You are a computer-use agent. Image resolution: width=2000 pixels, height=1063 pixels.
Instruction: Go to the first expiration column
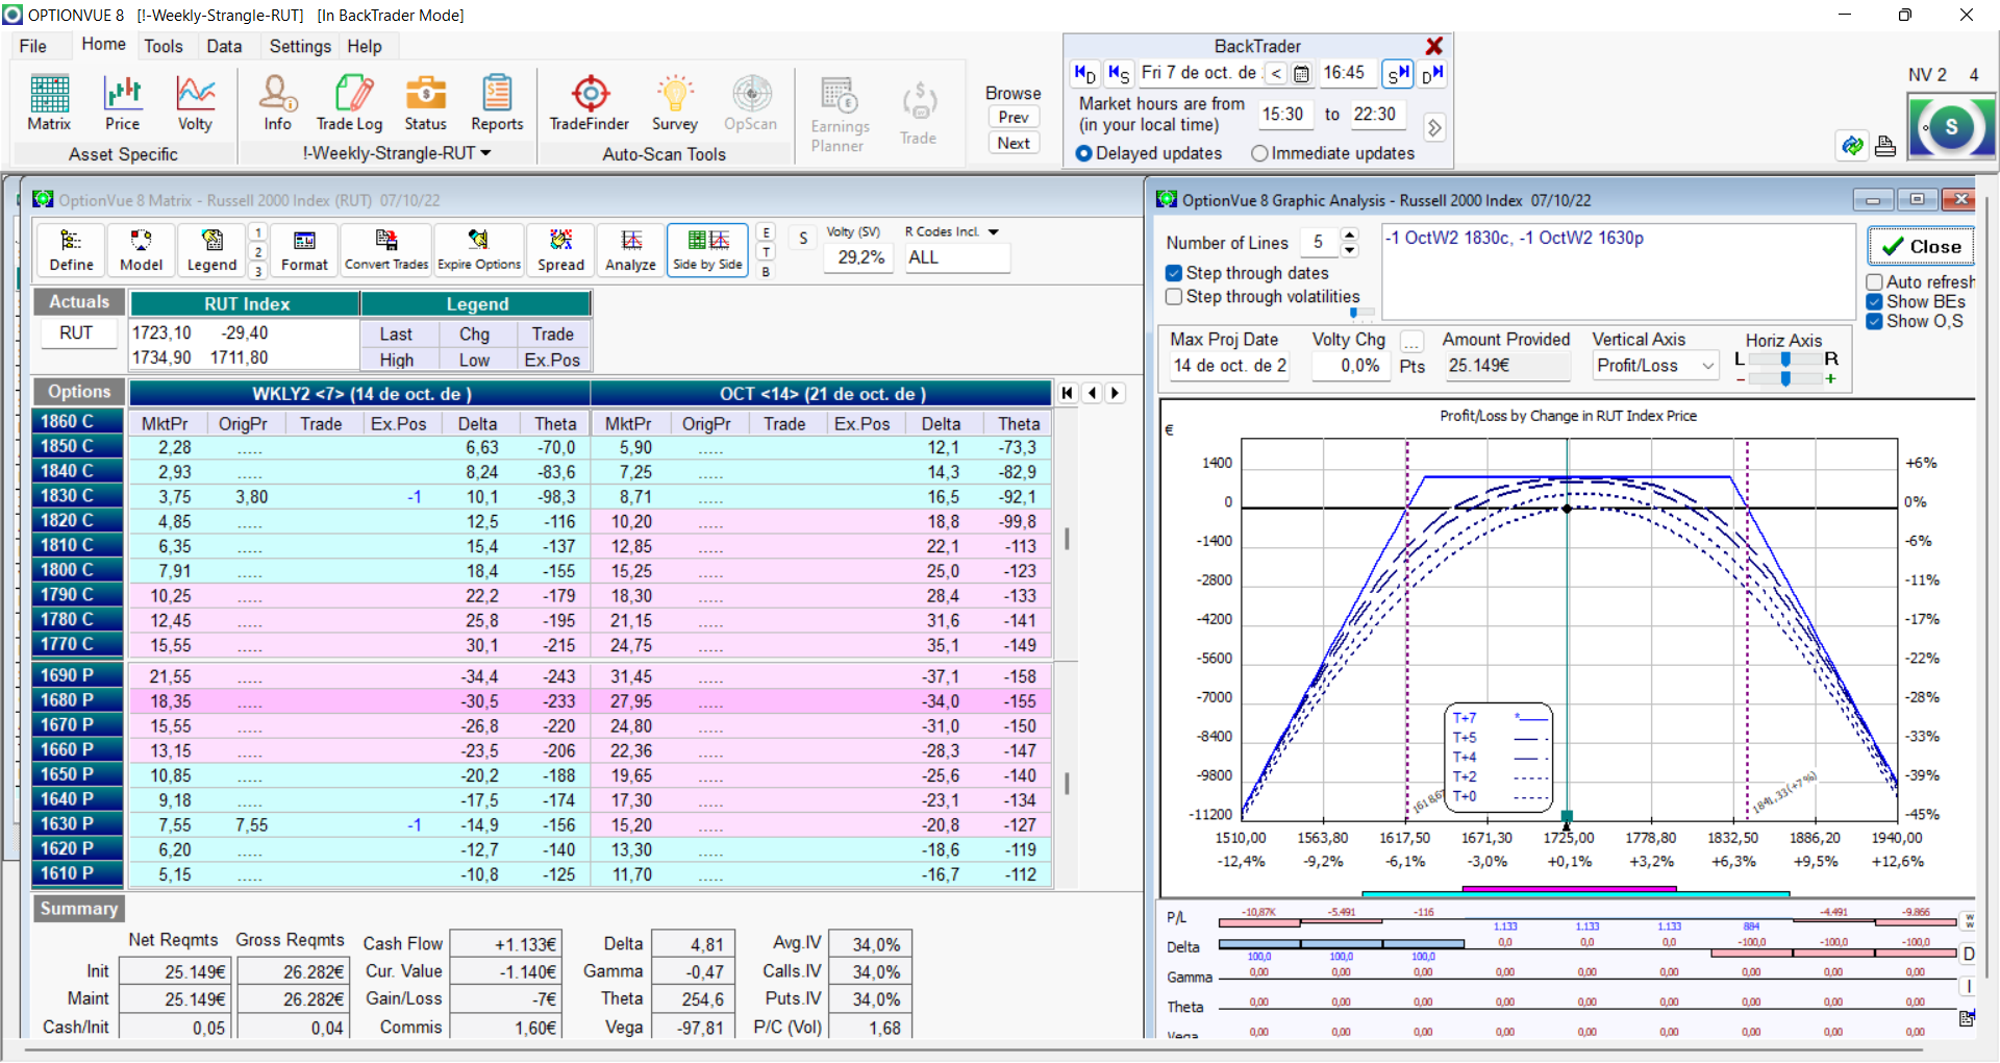click(1068, 393)
